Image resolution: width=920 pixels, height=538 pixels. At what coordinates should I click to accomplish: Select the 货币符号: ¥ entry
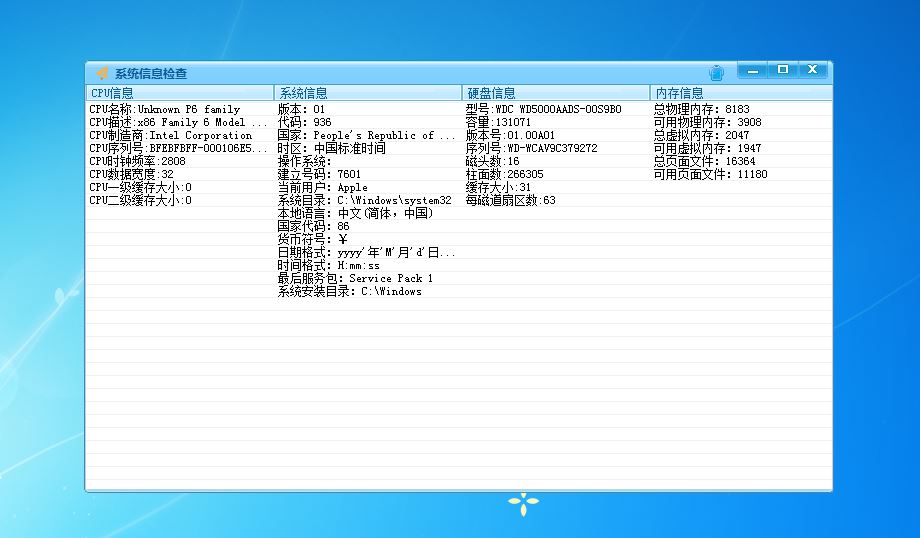click(x=313, y=239)
